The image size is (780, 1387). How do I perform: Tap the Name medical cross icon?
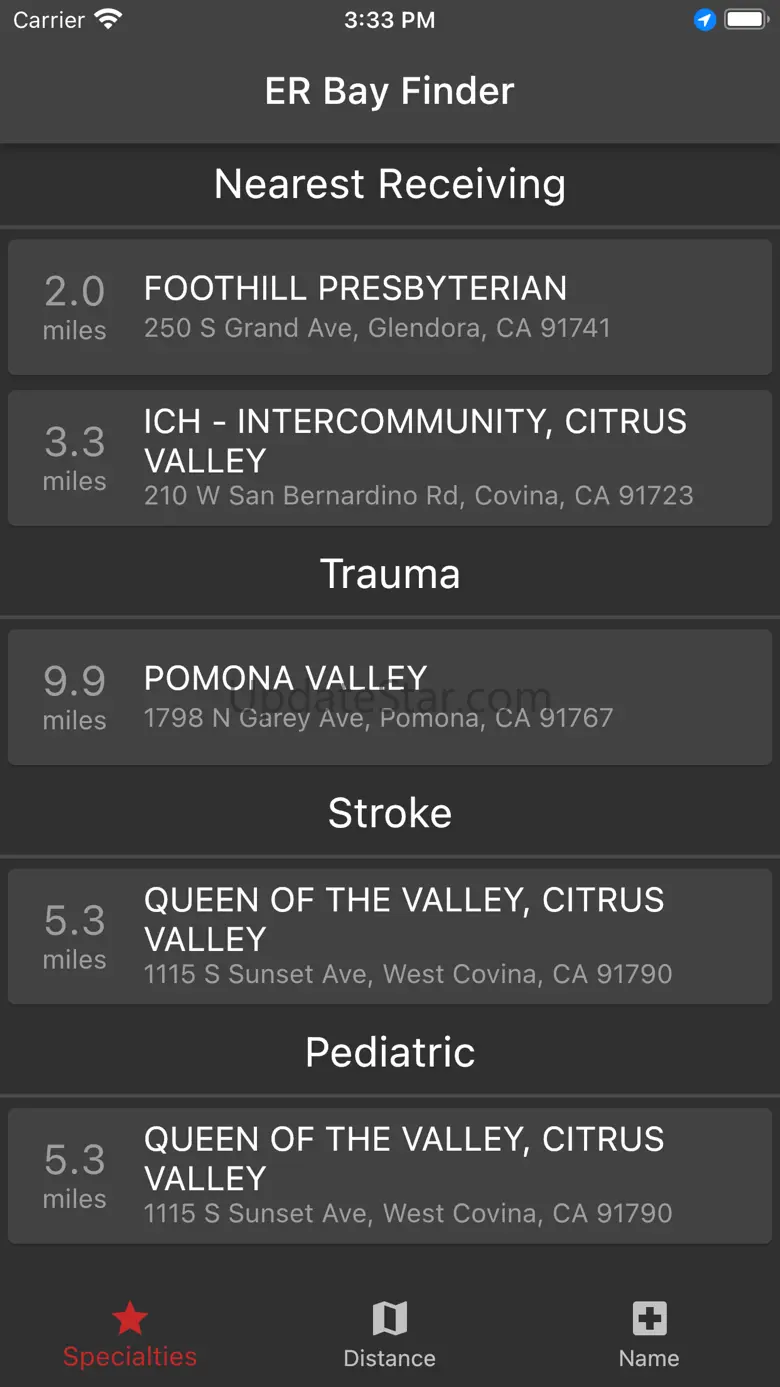649,1319
